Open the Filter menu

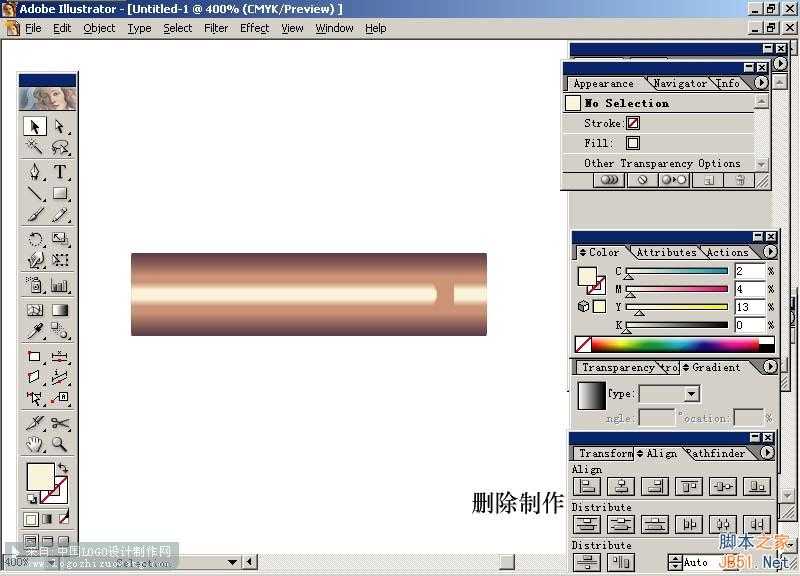(216, 28)
